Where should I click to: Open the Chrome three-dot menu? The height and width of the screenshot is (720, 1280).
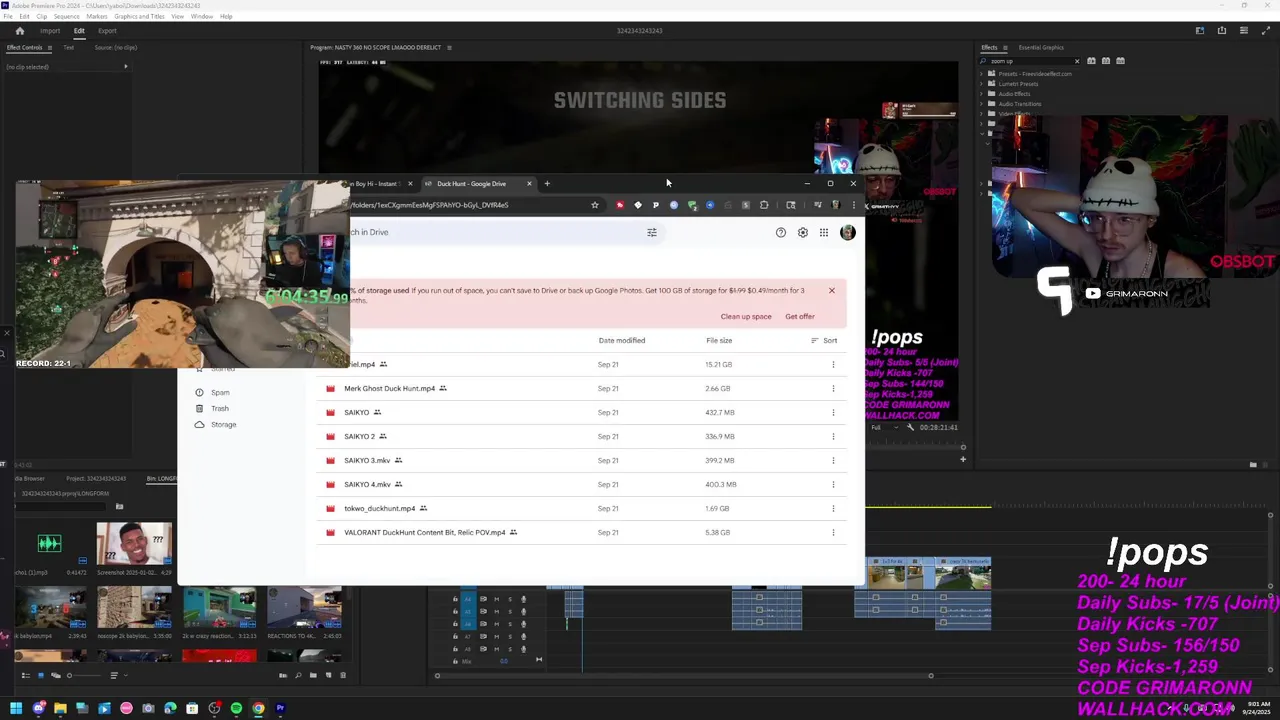coord(853,205)
